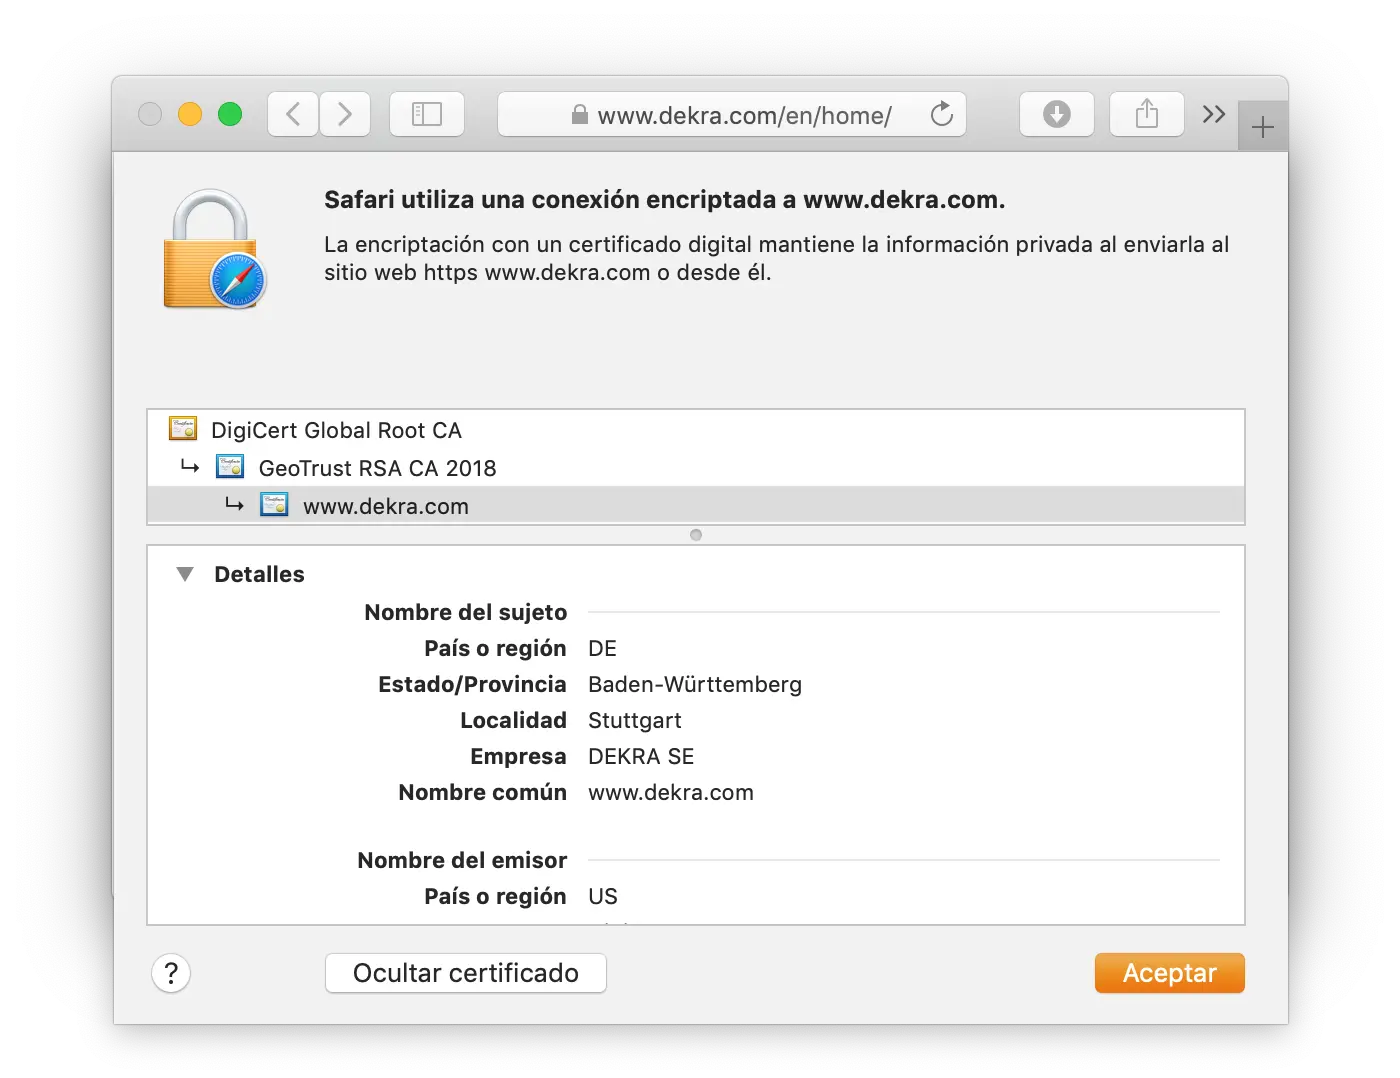The image size is (1400, 1078).
Task: Click the split-pane divider handle dot
Action: (696, 535)
